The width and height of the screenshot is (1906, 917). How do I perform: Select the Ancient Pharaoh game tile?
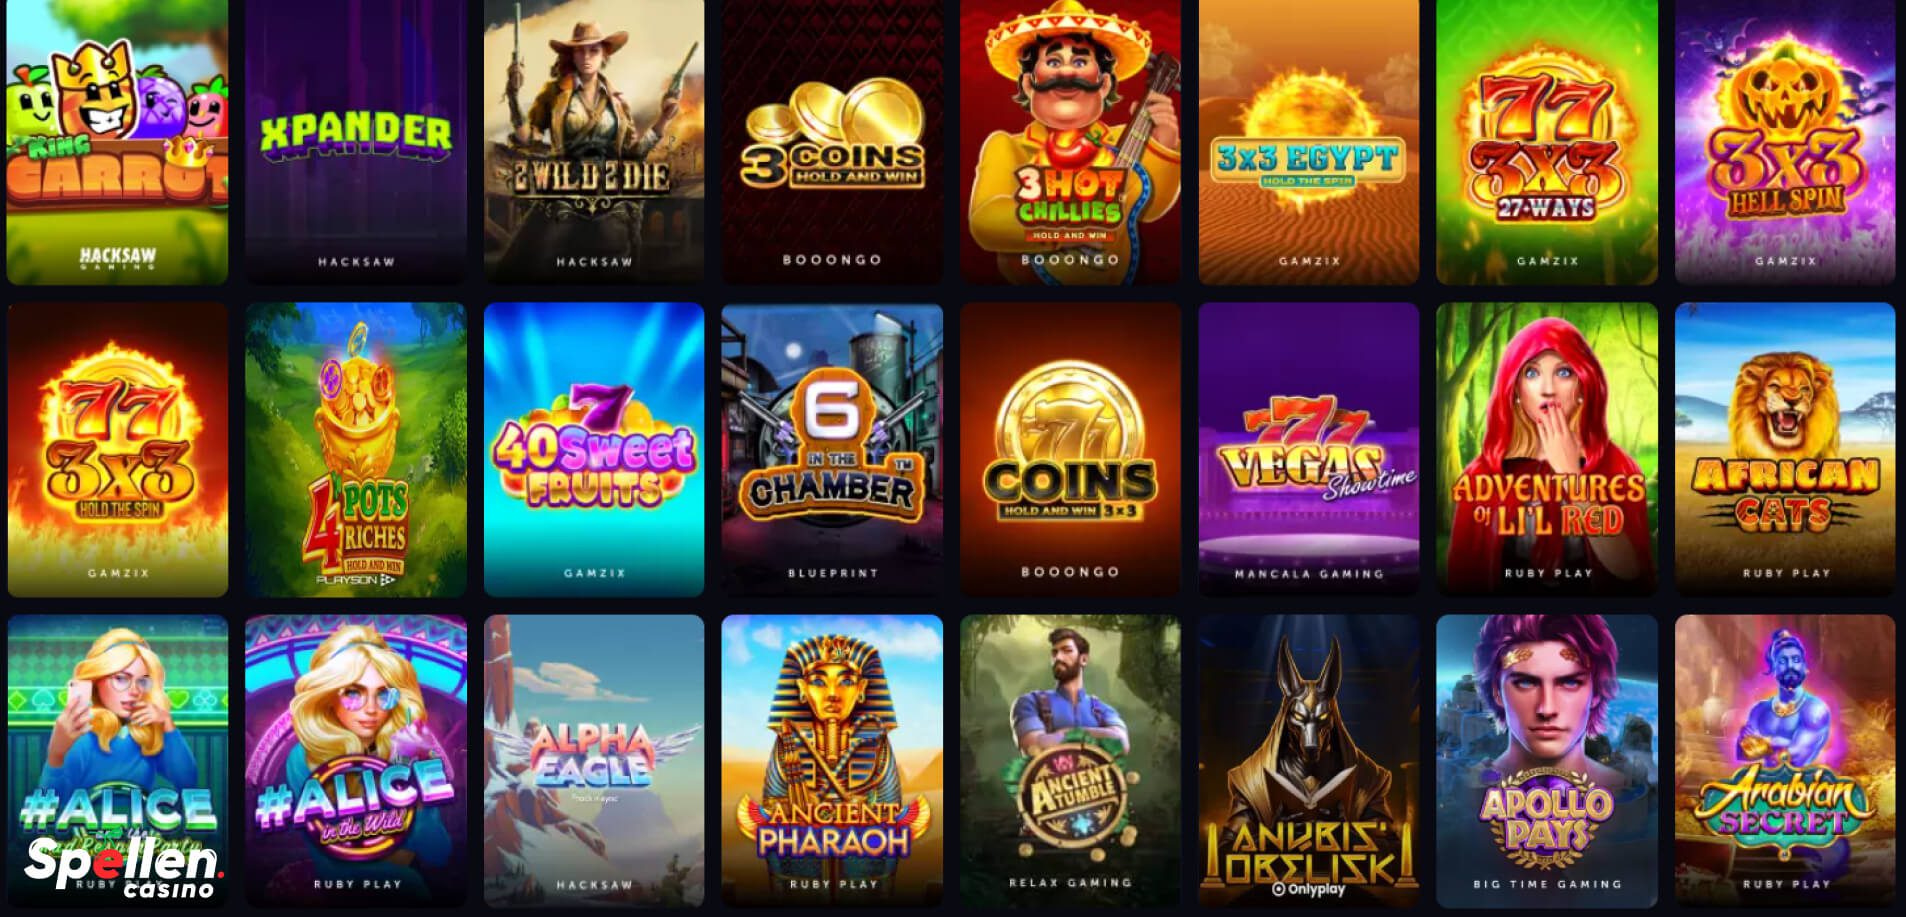tap(832, 761)
